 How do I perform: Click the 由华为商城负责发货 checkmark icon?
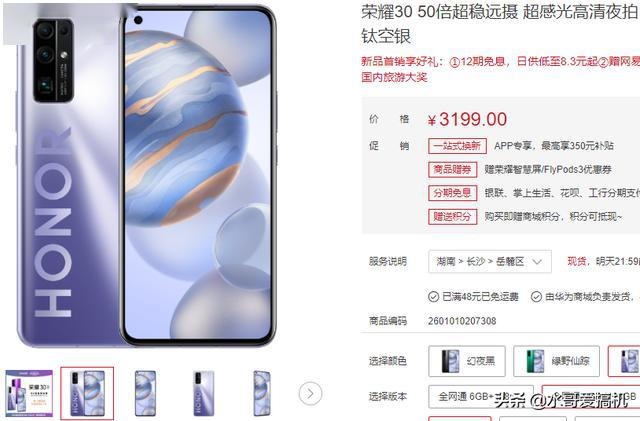[x=536, y=297]
